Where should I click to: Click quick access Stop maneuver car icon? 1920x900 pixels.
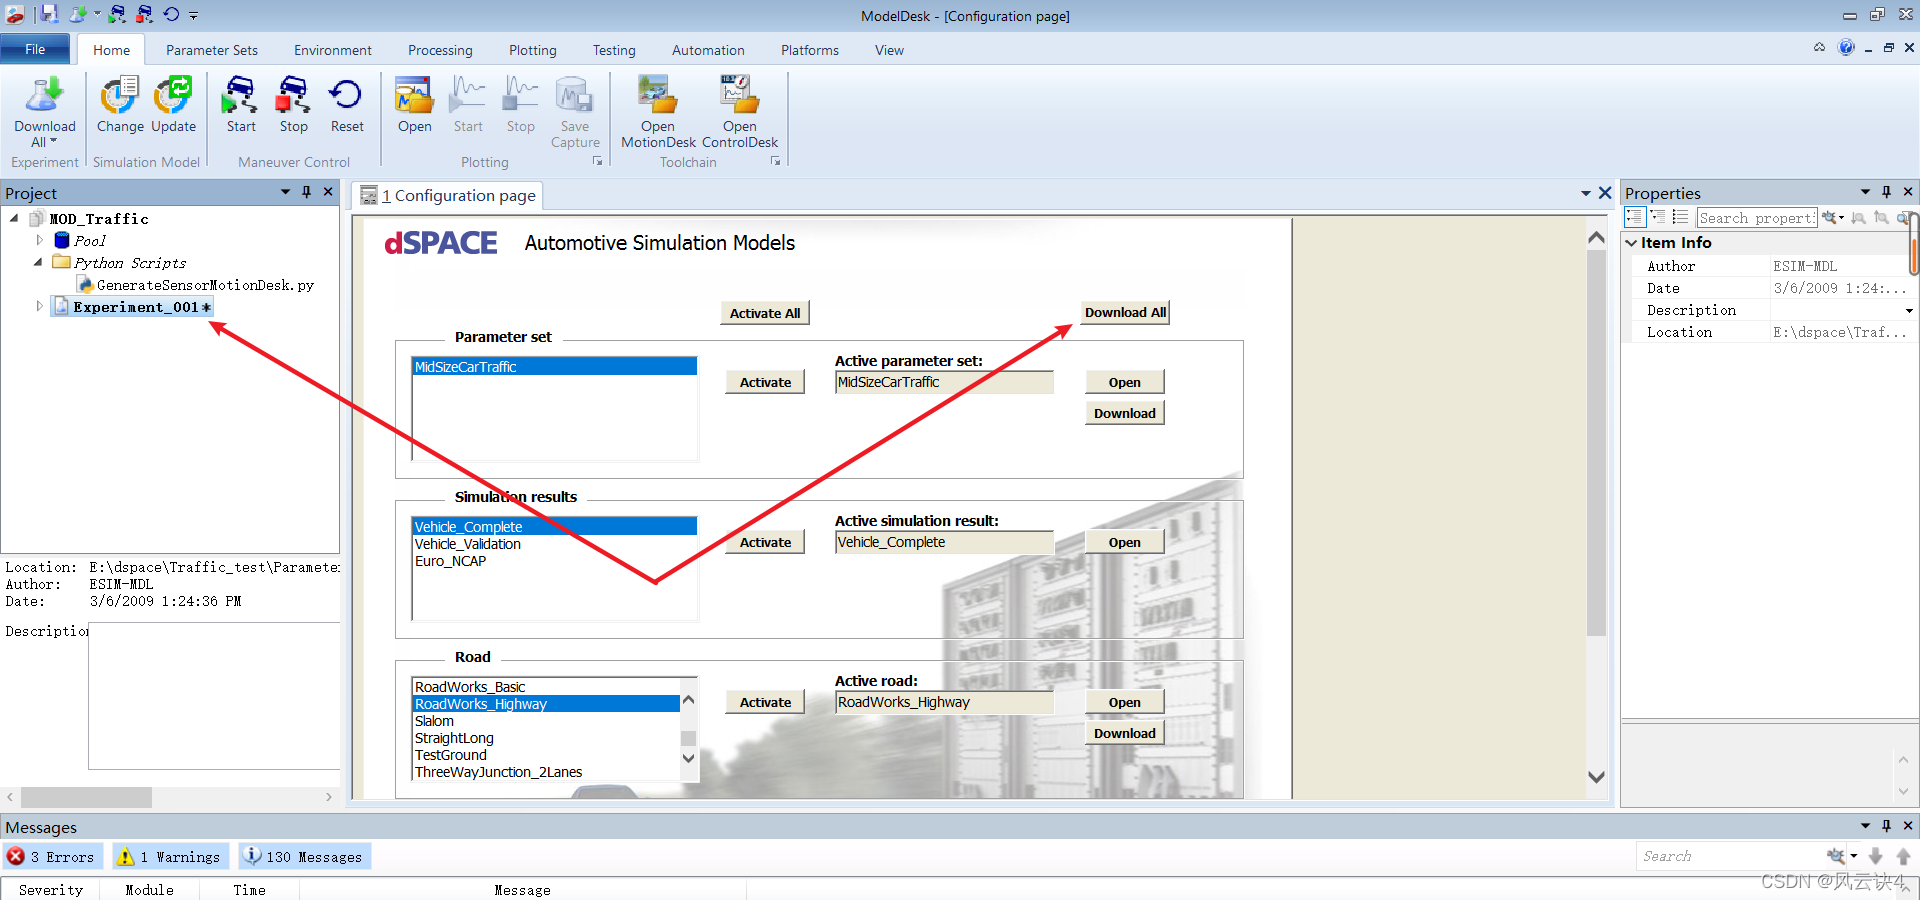(x=145, y=14)
